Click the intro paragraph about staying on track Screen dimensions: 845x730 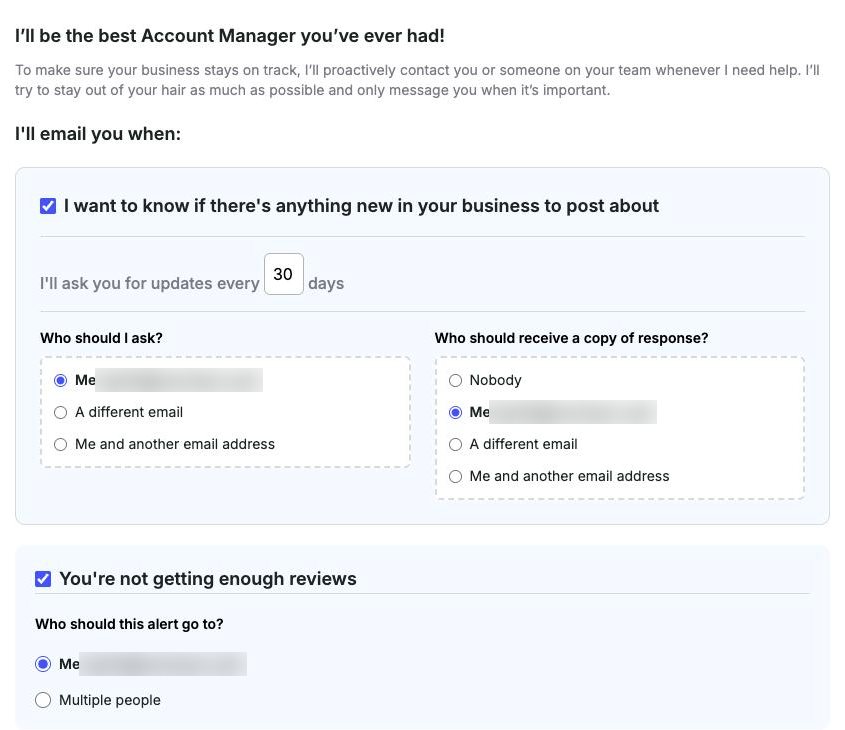point(417,80)
